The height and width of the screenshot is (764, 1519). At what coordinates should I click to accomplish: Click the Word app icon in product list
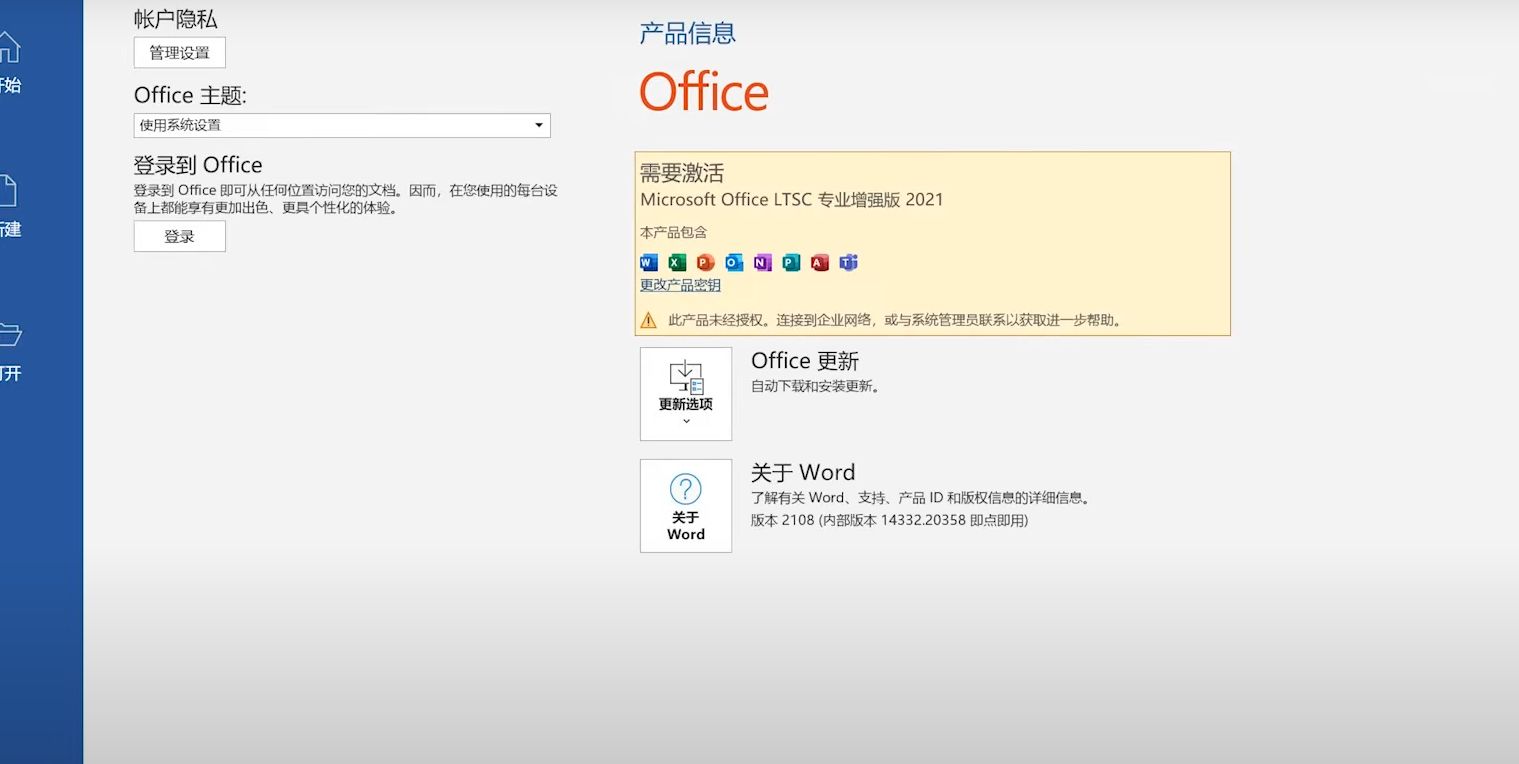point(649,263)
